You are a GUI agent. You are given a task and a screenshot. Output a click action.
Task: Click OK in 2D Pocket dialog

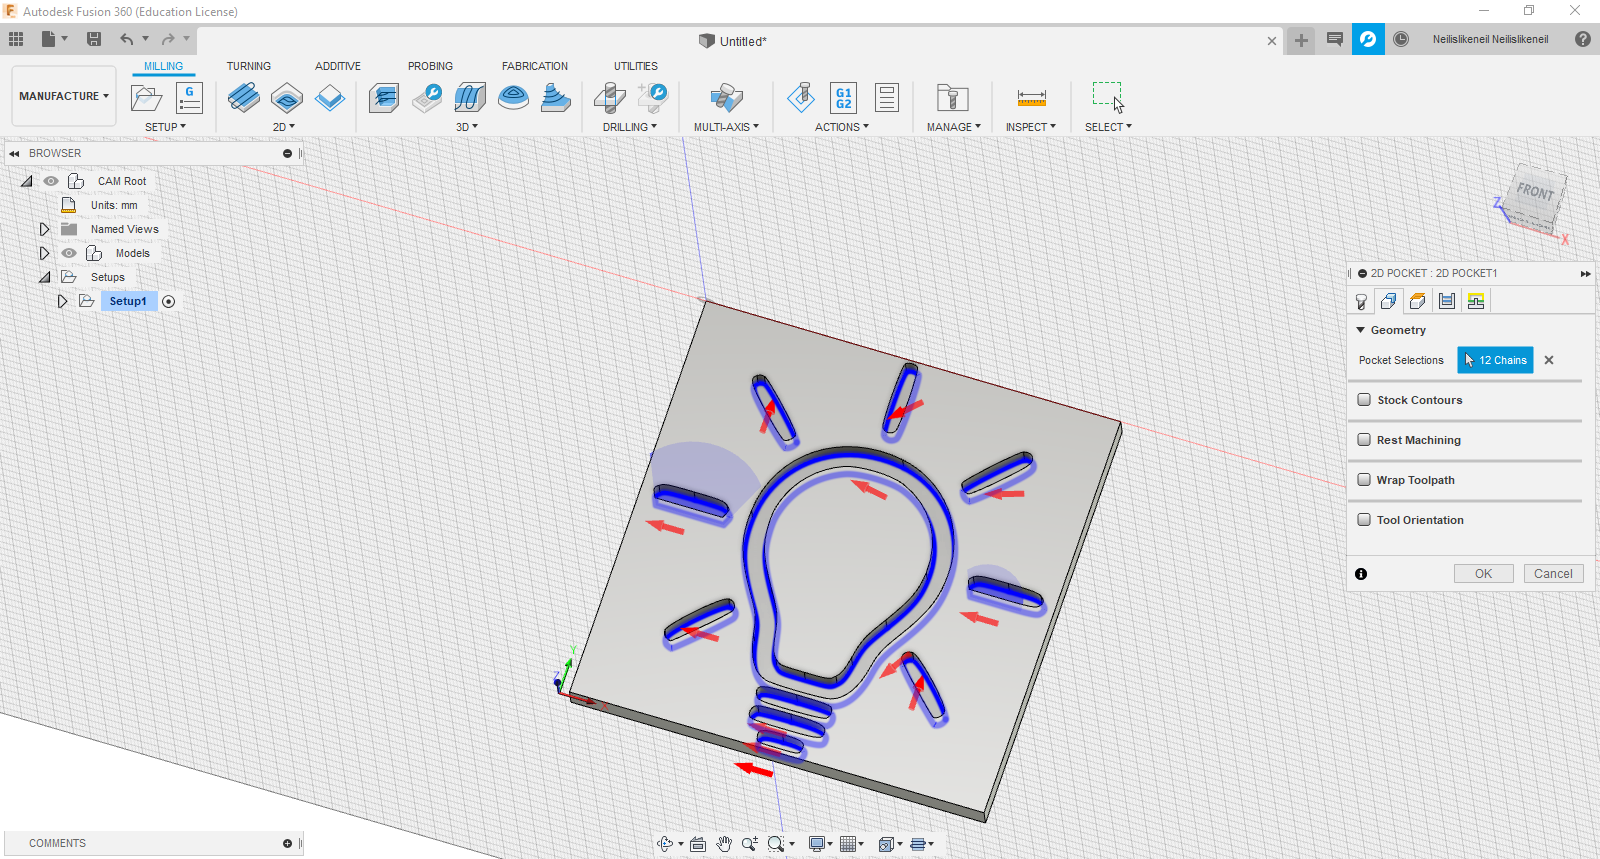point(1483,574)
